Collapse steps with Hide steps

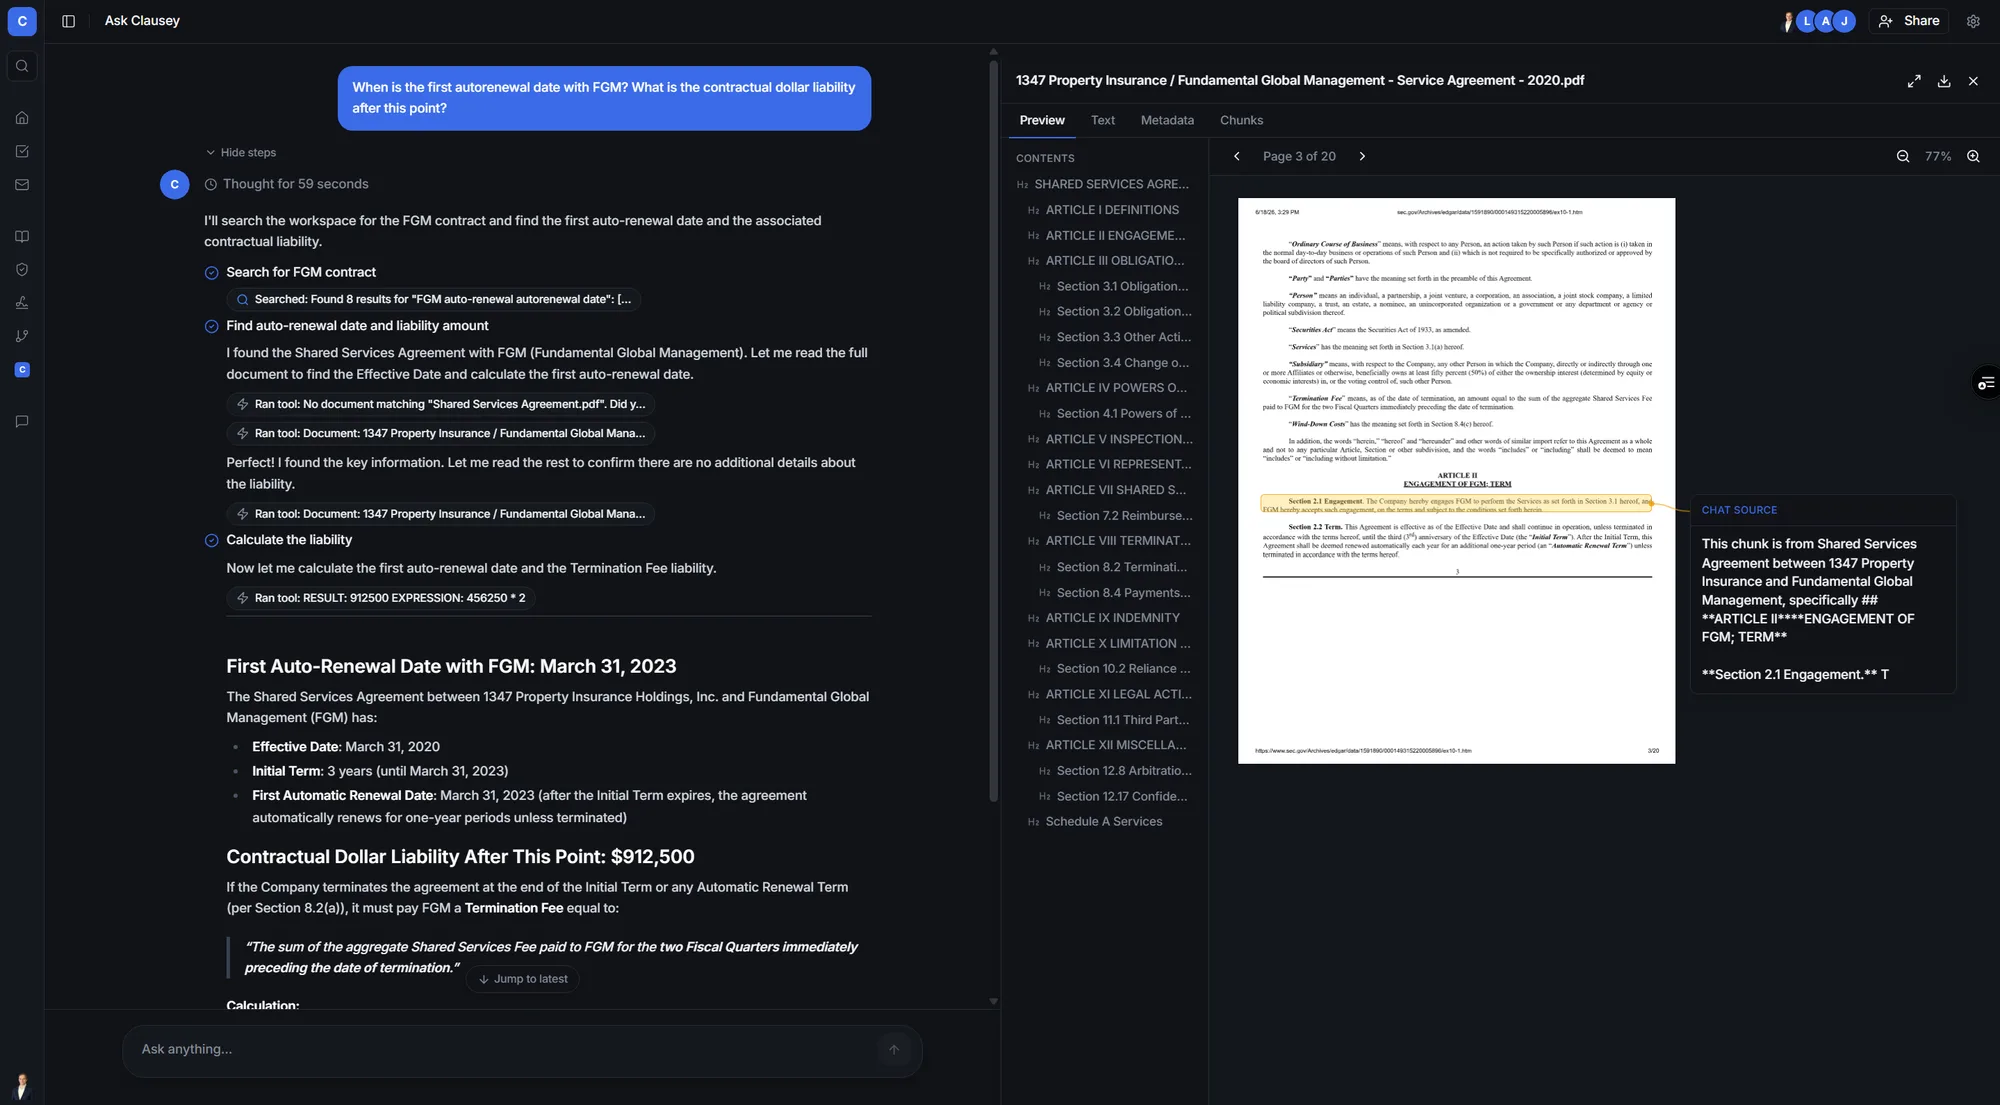(x=241, y=153)
